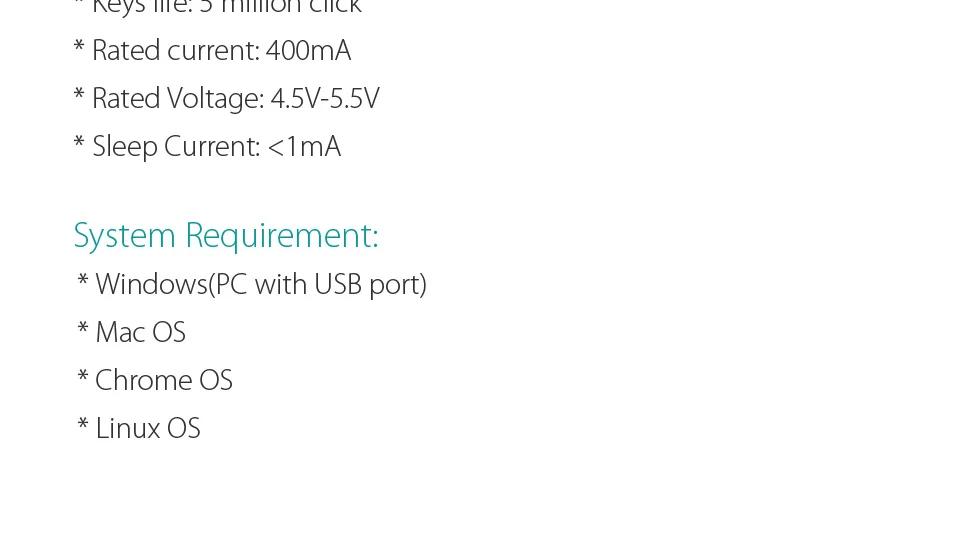The image size is (960, 548).
Task: Select the 'Sleep Current' label text
Action: (x=176, y=148)
